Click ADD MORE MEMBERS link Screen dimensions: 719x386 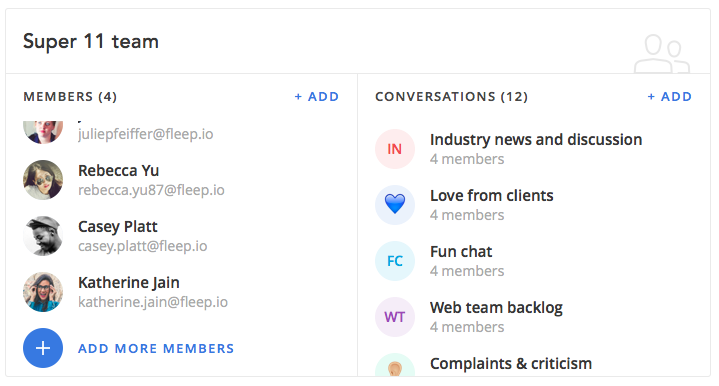click(156, 348)
